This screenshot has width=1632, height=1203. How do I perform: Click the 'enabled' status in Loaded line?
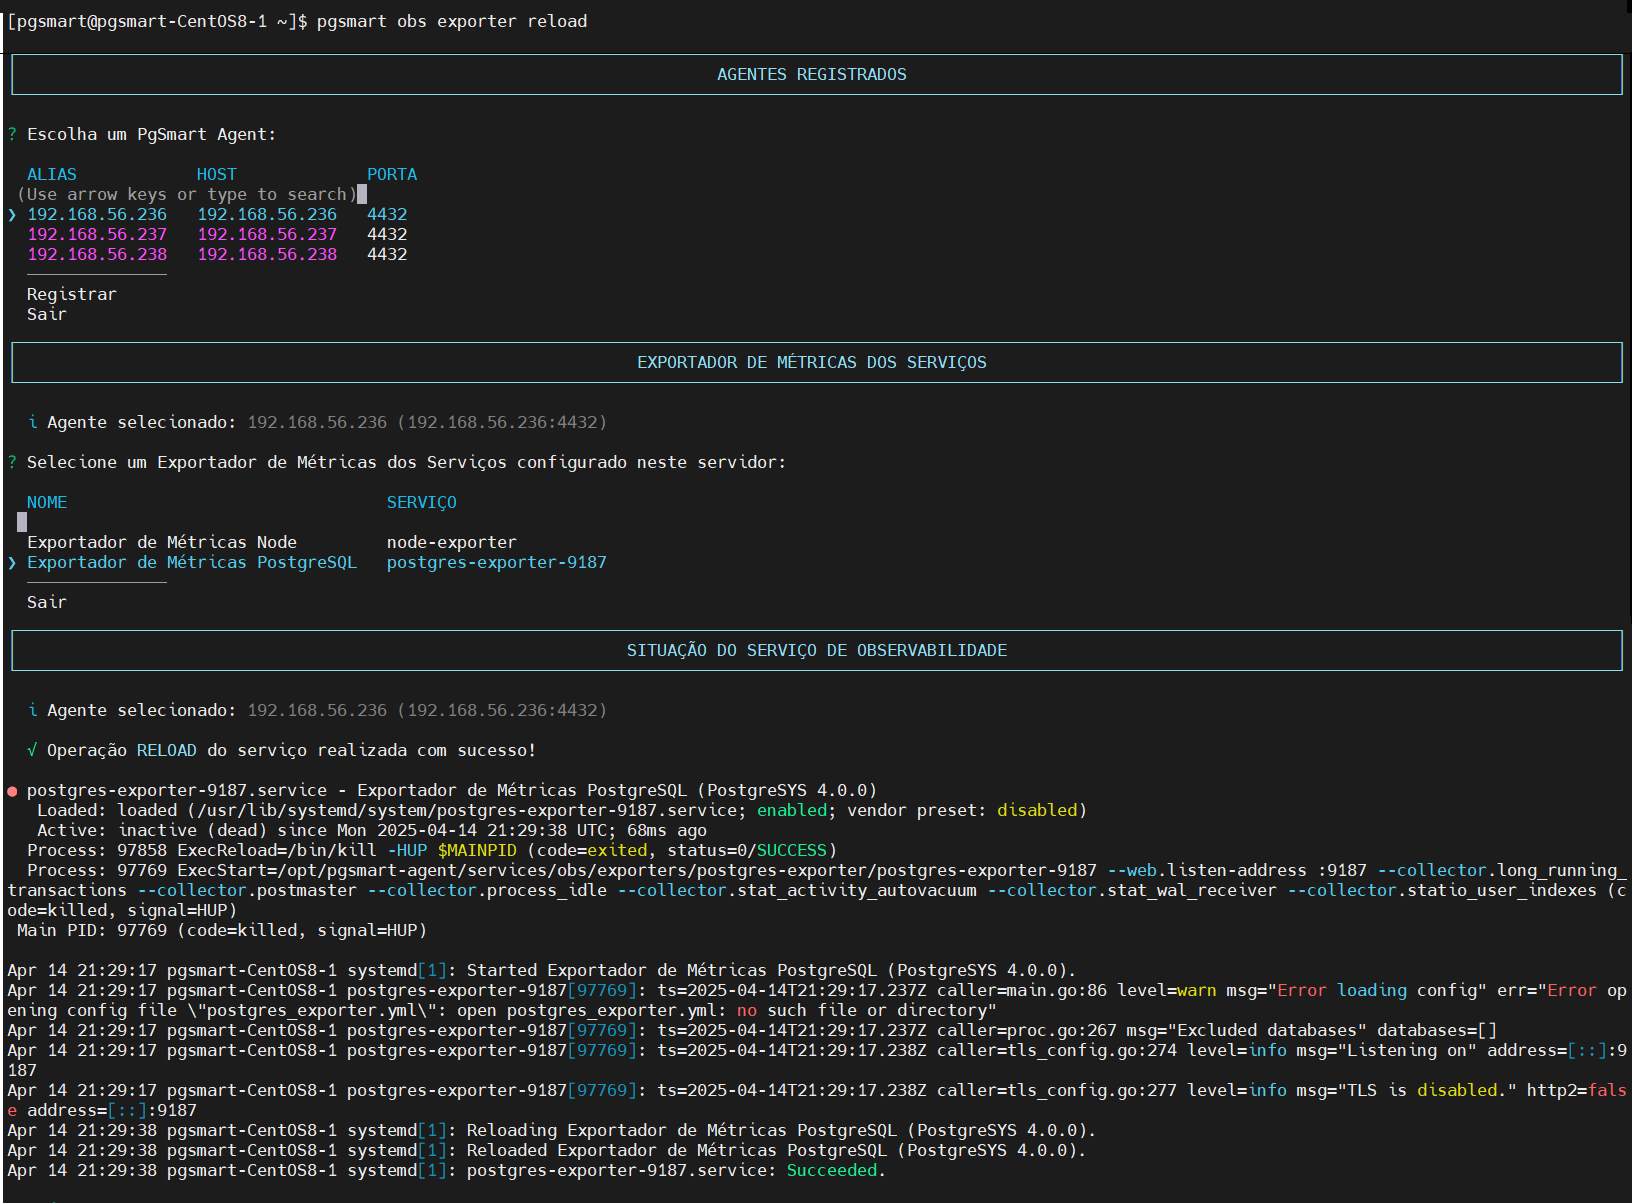coord(792,810)
